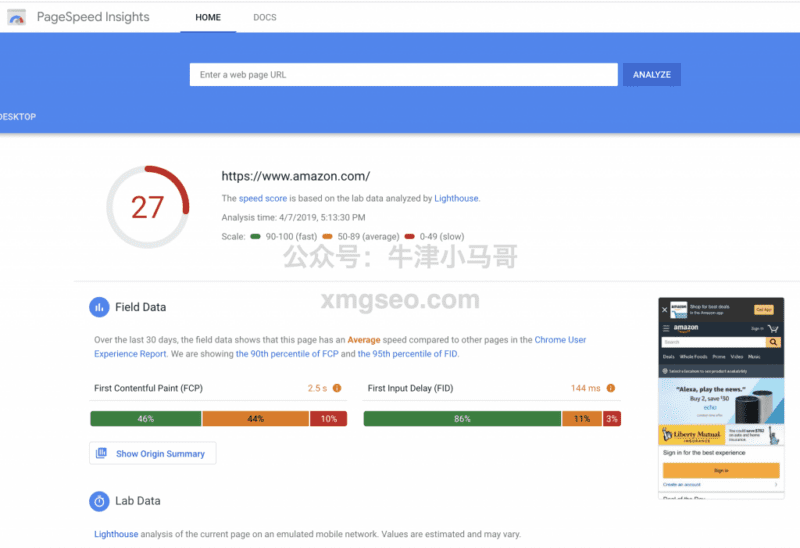
Task: Follow the Lighthouse link beside analyzed by
Action: 456,199
